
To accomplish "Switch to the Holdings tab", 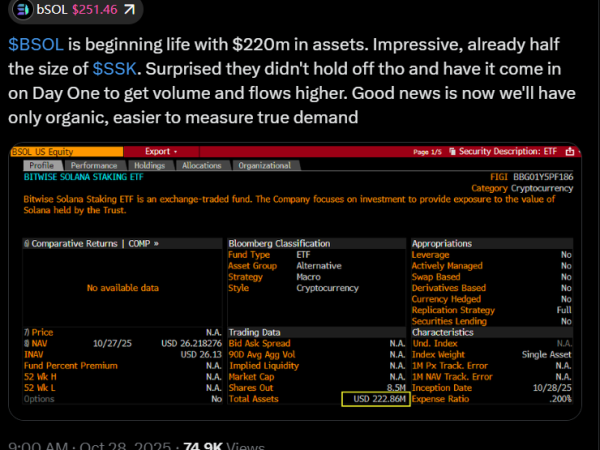I will click(149, 165).
